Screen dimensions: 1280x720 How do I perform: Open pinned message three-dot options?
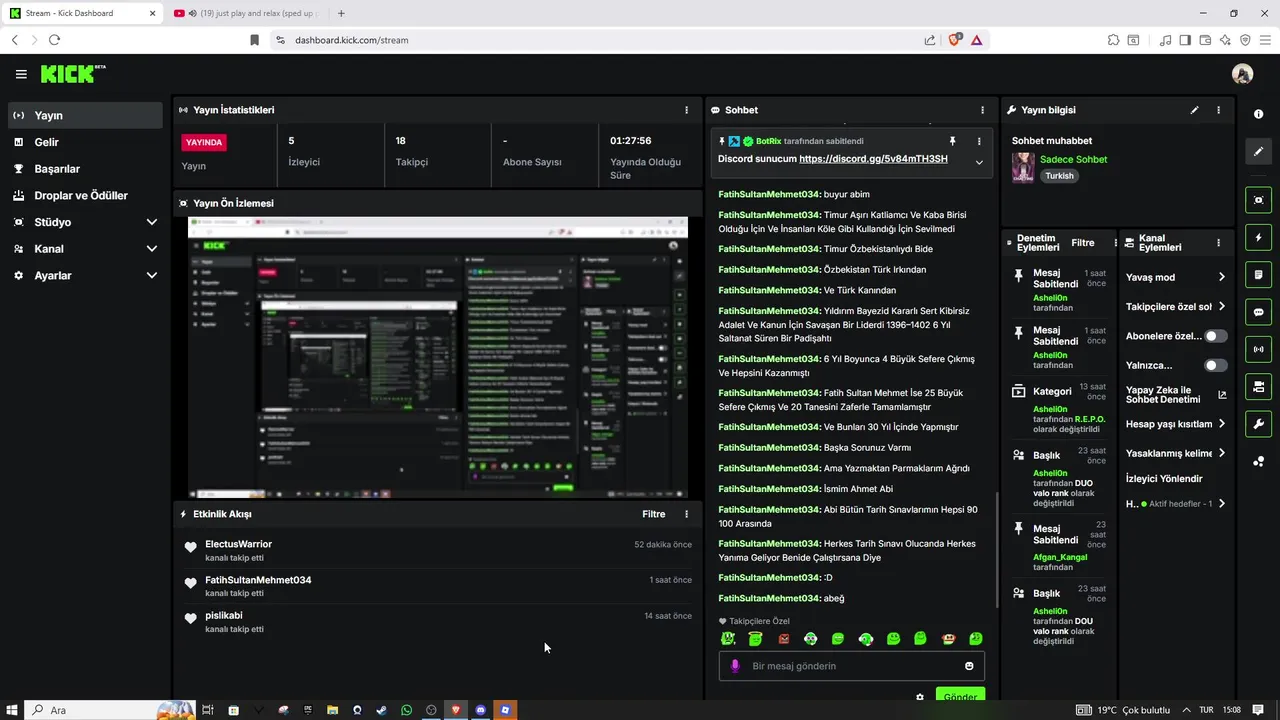[x=979, y=141]
